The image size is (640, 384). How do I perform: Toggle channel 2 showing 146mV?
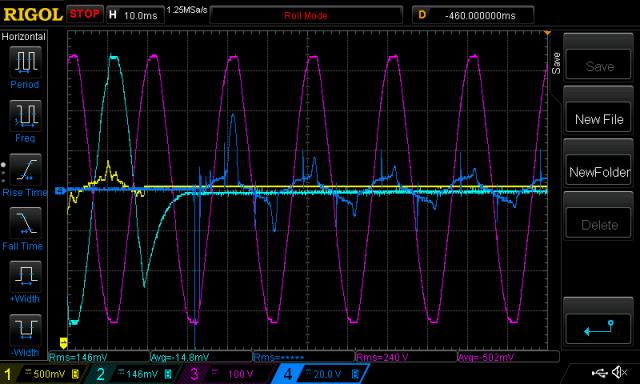pos(134,374)
